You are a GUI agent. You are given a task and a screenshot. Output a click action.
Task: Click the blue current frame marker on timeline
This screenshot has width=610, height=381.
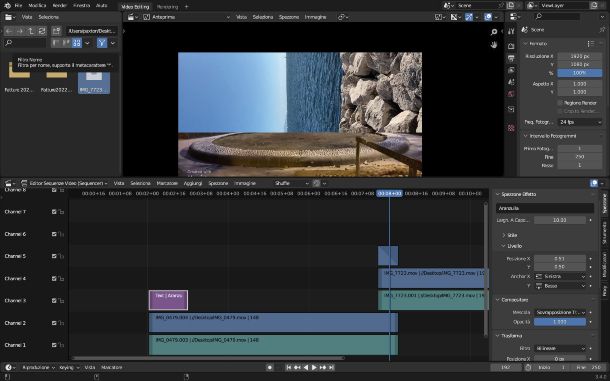tap(389, 193)
